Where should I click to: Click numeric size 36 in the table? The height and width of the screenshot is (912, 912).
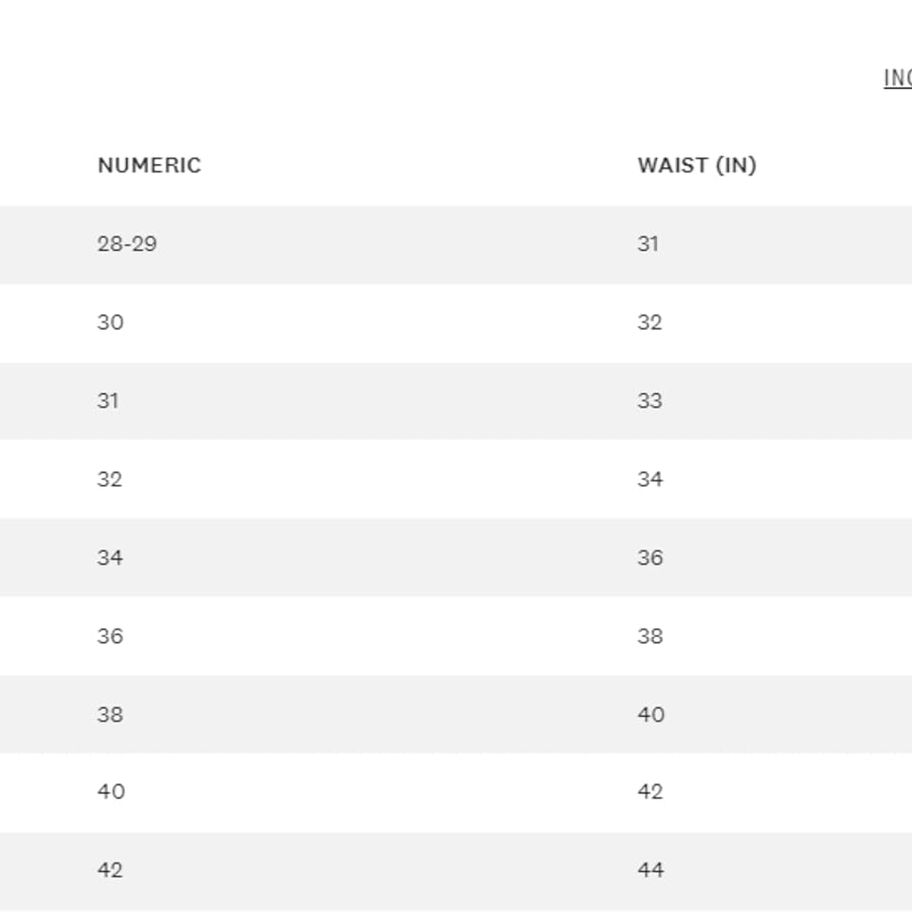110,636
